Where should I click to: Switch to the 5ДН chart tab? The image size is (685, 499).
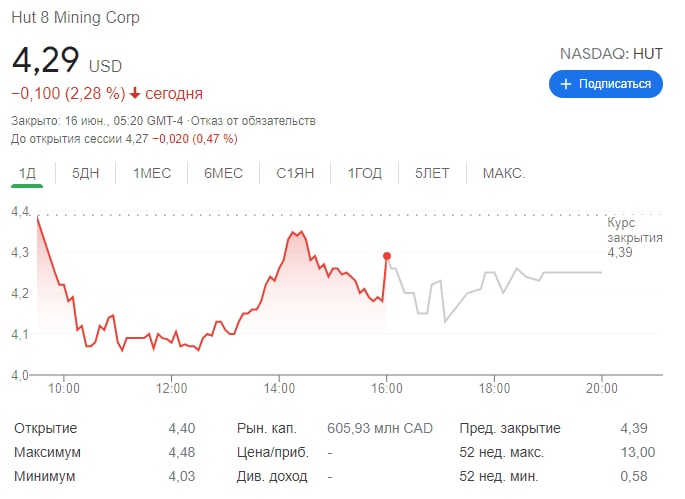tap(86, 173)
